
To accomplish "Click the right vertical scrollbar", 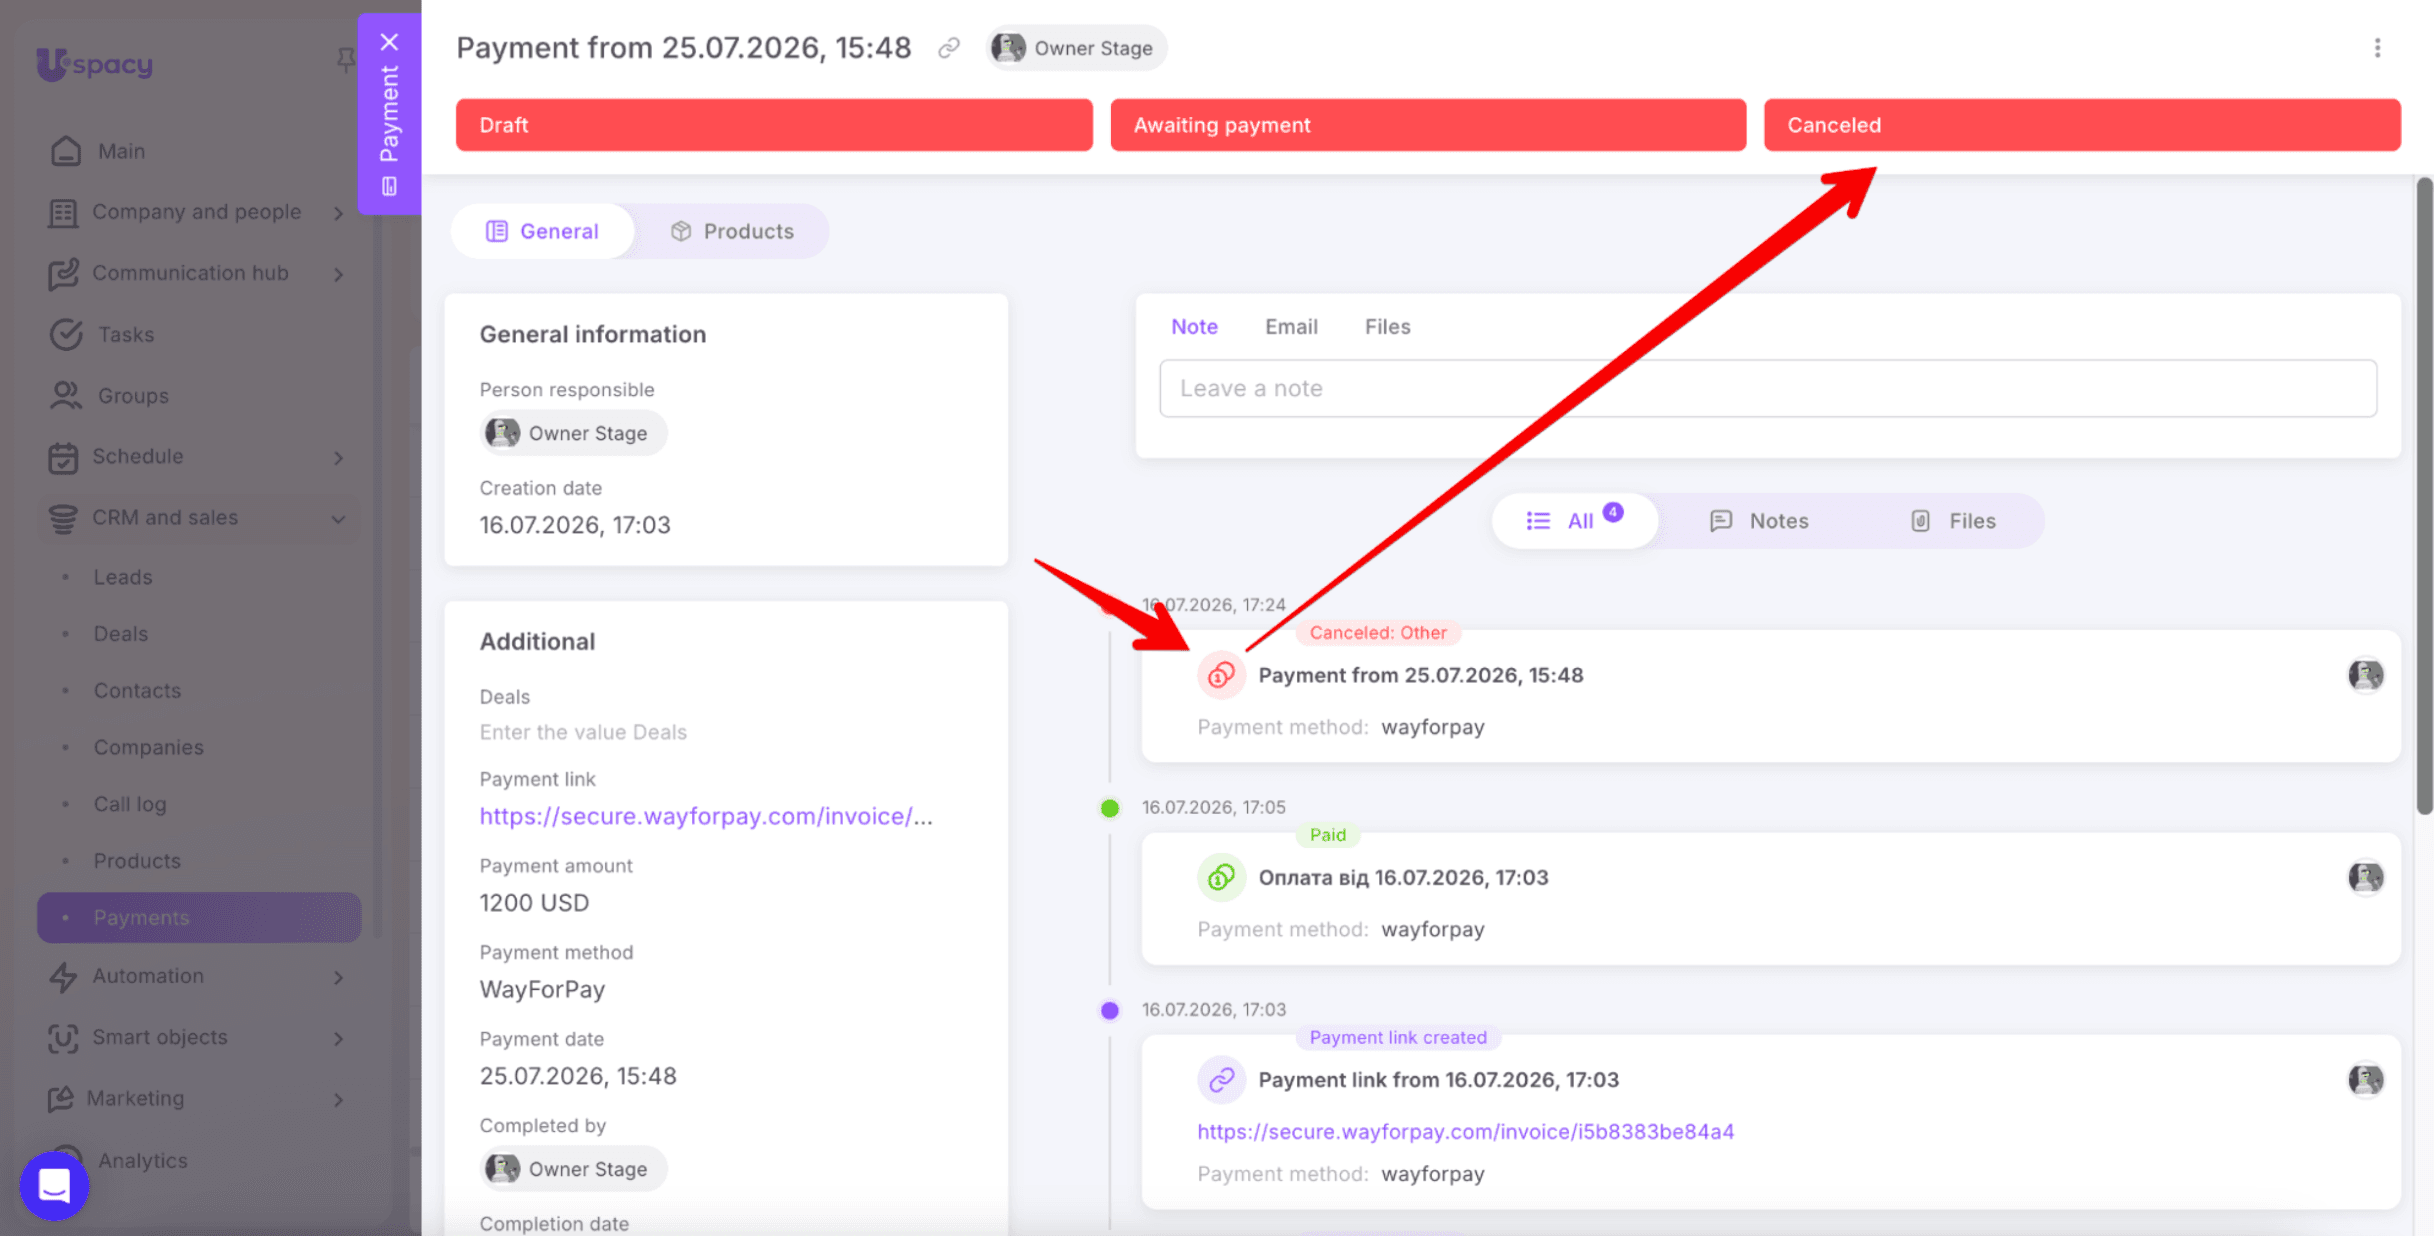I will point(2423,497).
